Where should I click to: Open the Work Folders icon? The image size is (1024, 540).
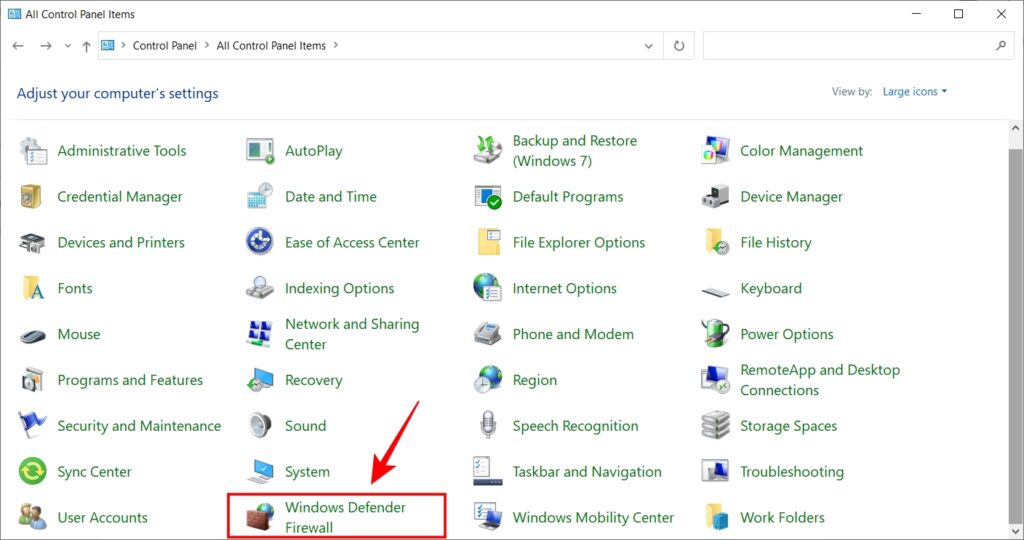click(717, 517)
